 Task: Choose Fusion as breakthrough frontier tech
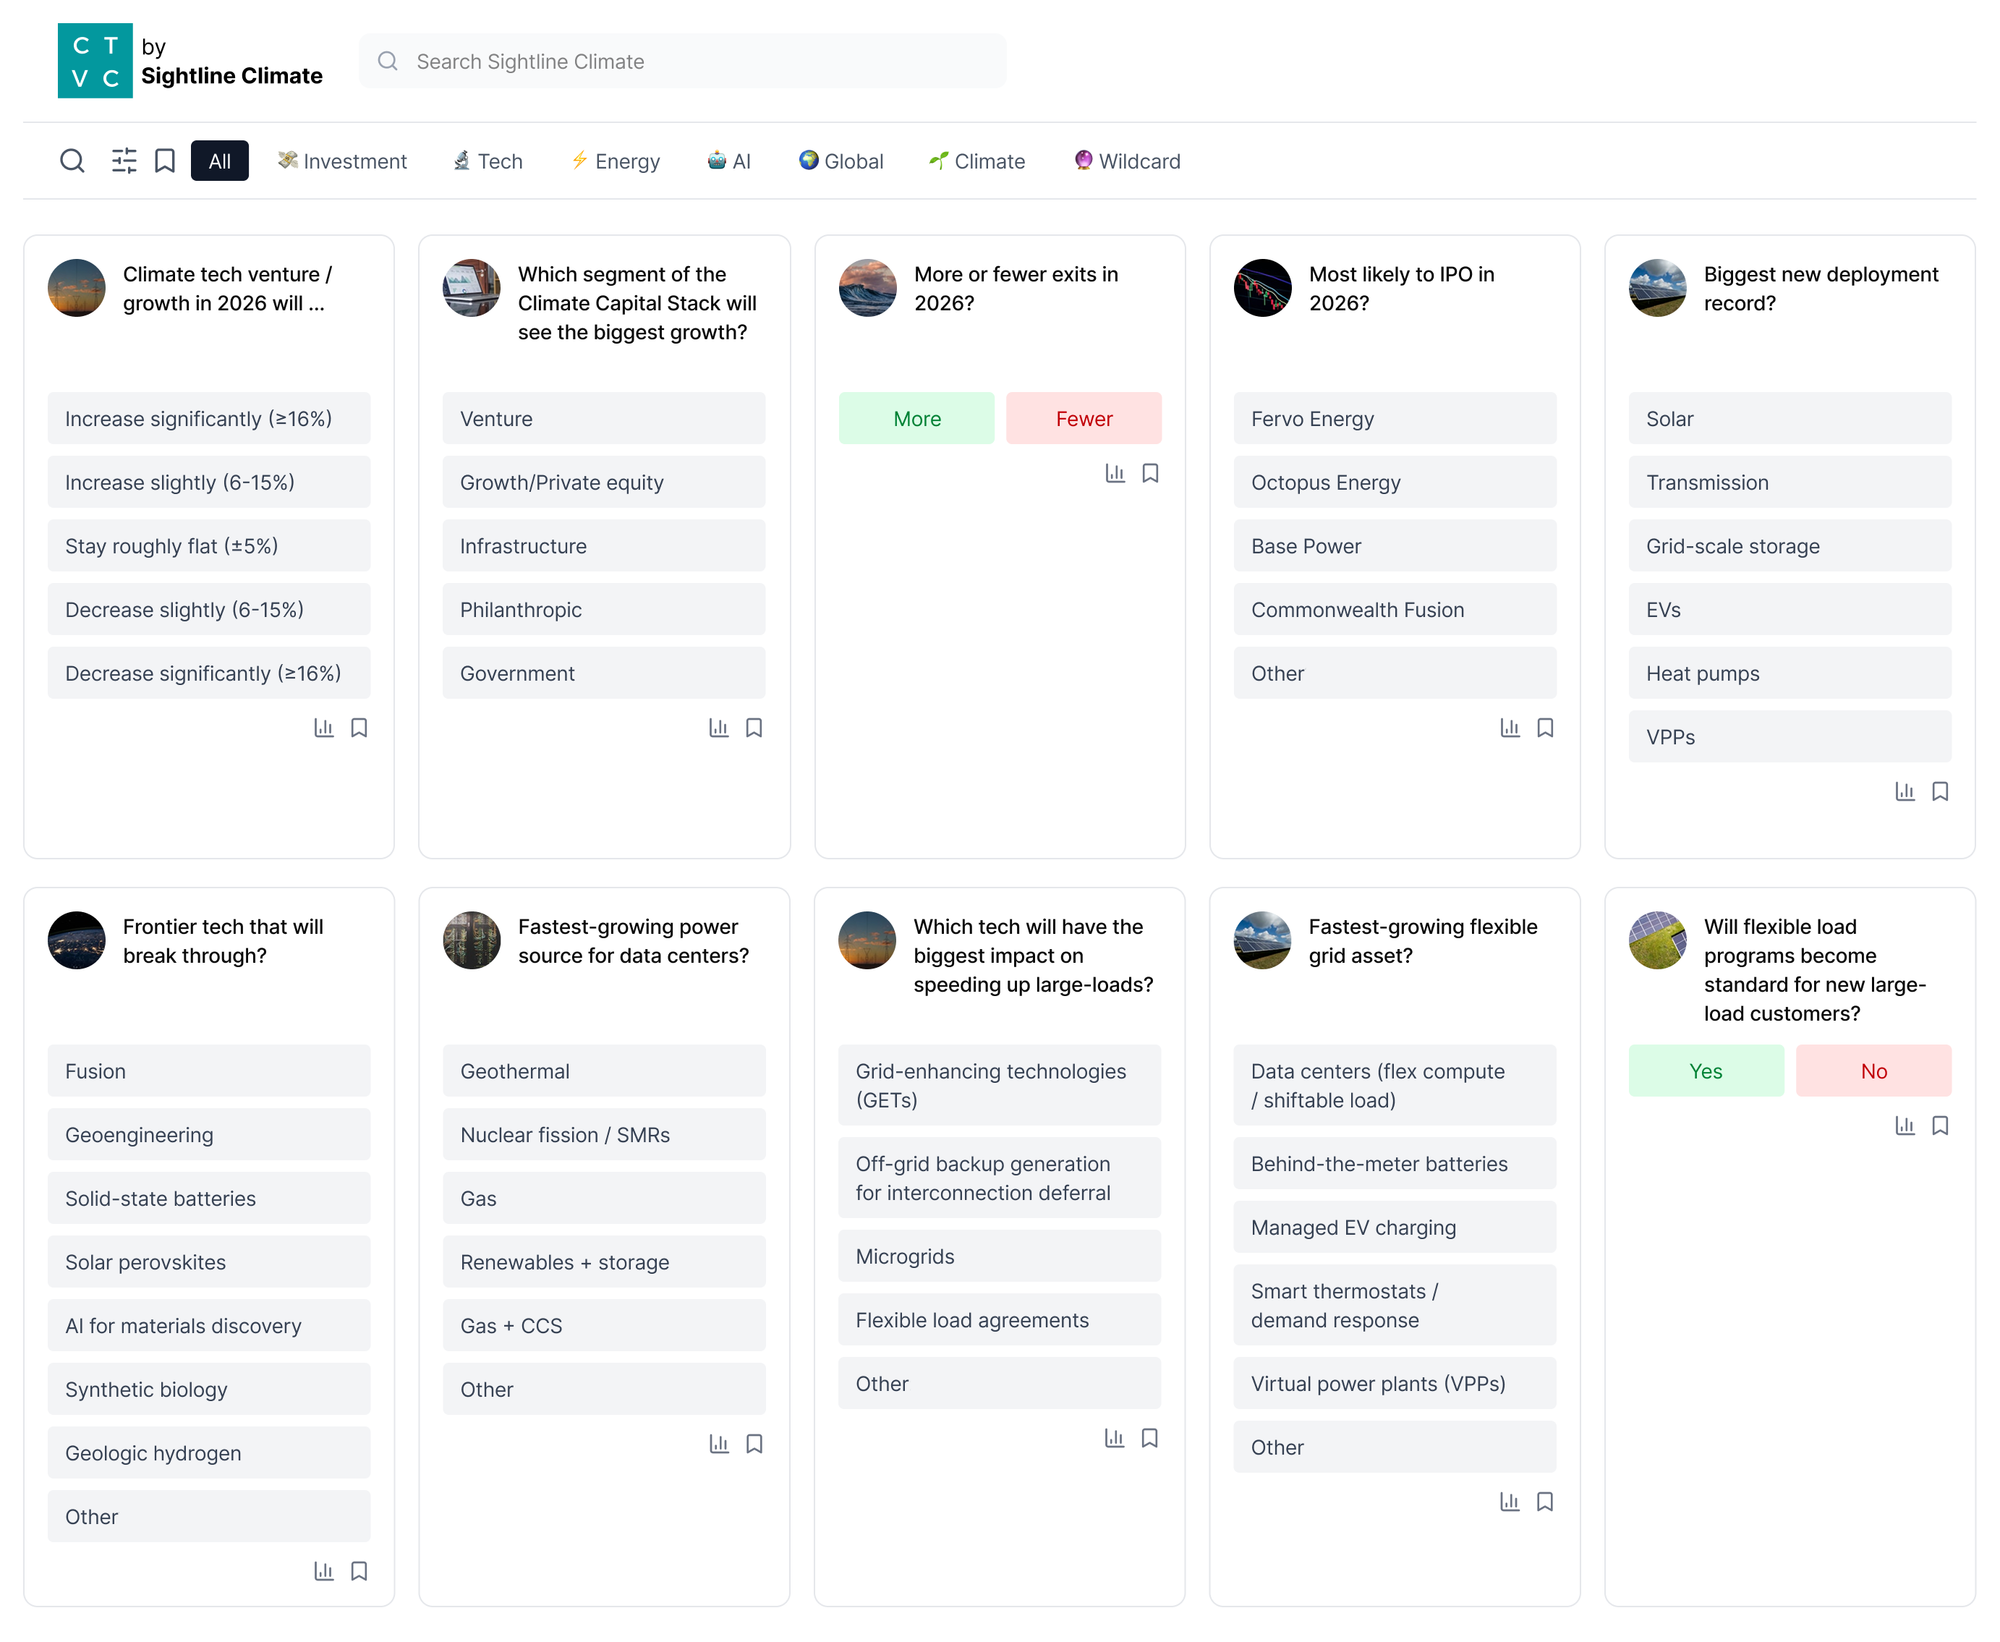pyautogui.click(x=208, y=1071)
